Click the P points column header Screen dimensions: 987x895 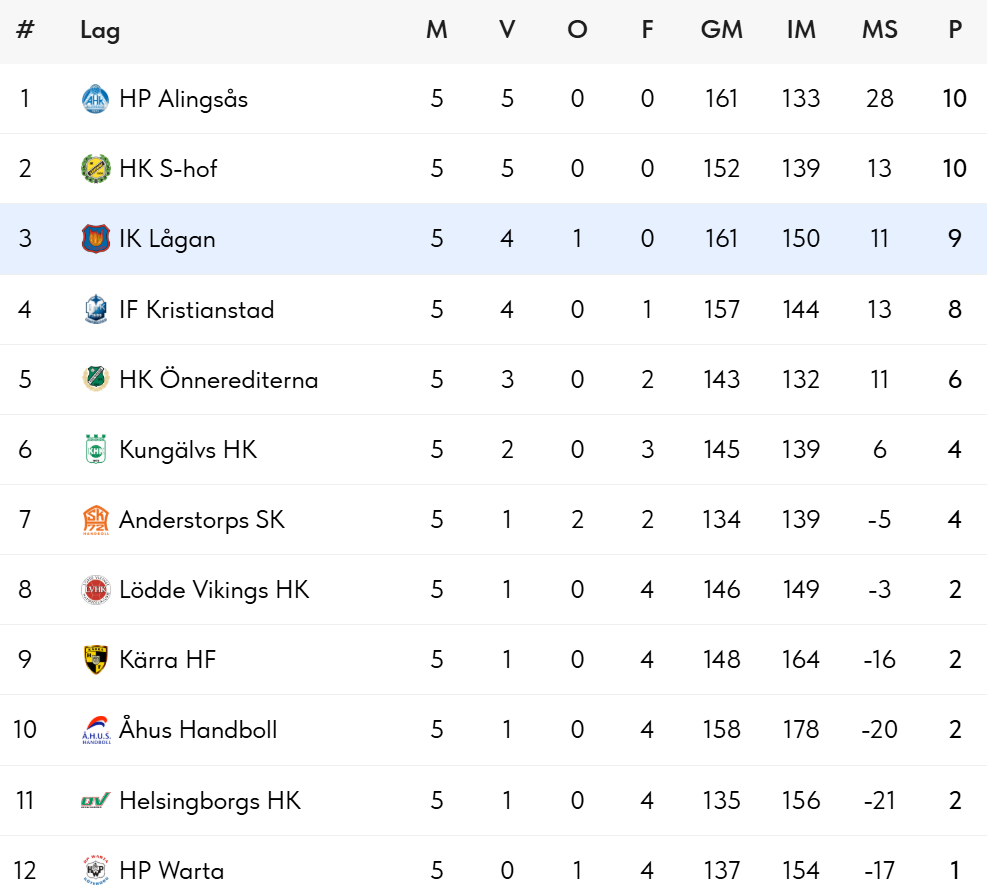tap(955, 30)
